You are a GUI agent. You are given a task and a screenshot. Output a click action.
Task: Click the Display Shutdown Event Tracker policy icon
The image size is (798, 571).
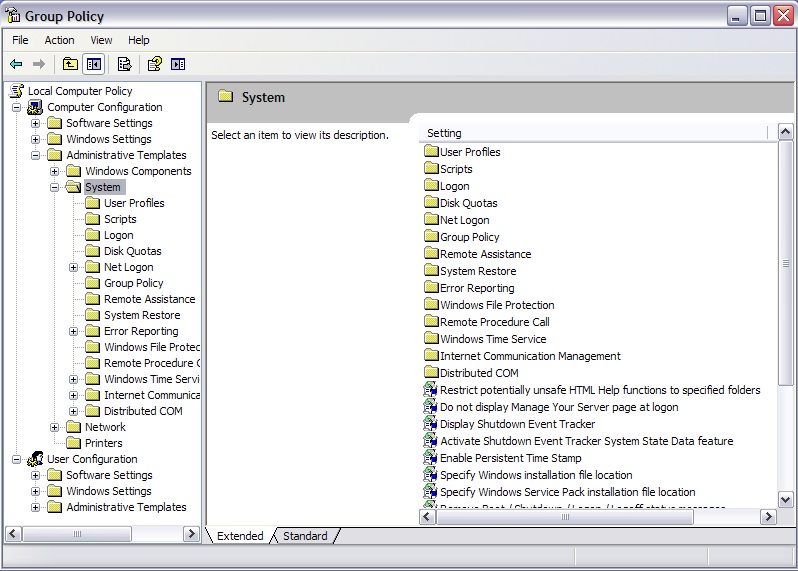(x=430, y=424)
